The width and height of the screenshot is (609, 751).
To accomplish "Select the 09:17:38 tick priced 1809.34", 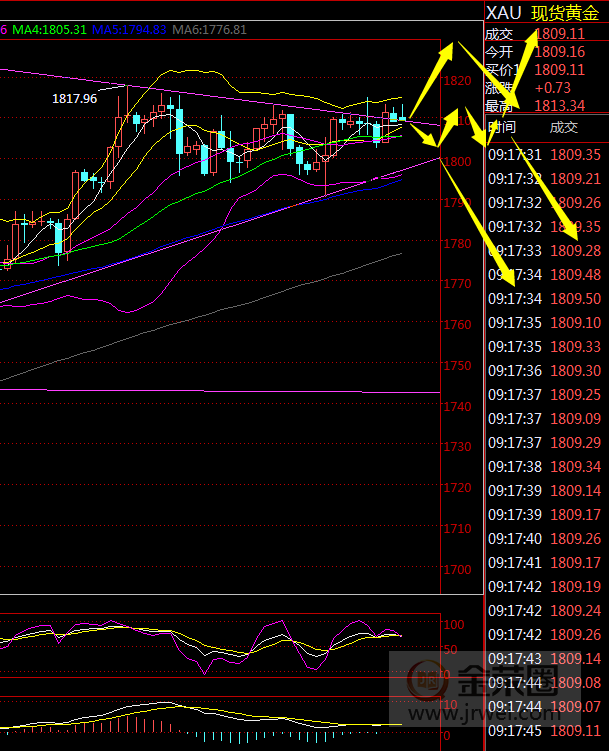I will click(x=544, y=467).
